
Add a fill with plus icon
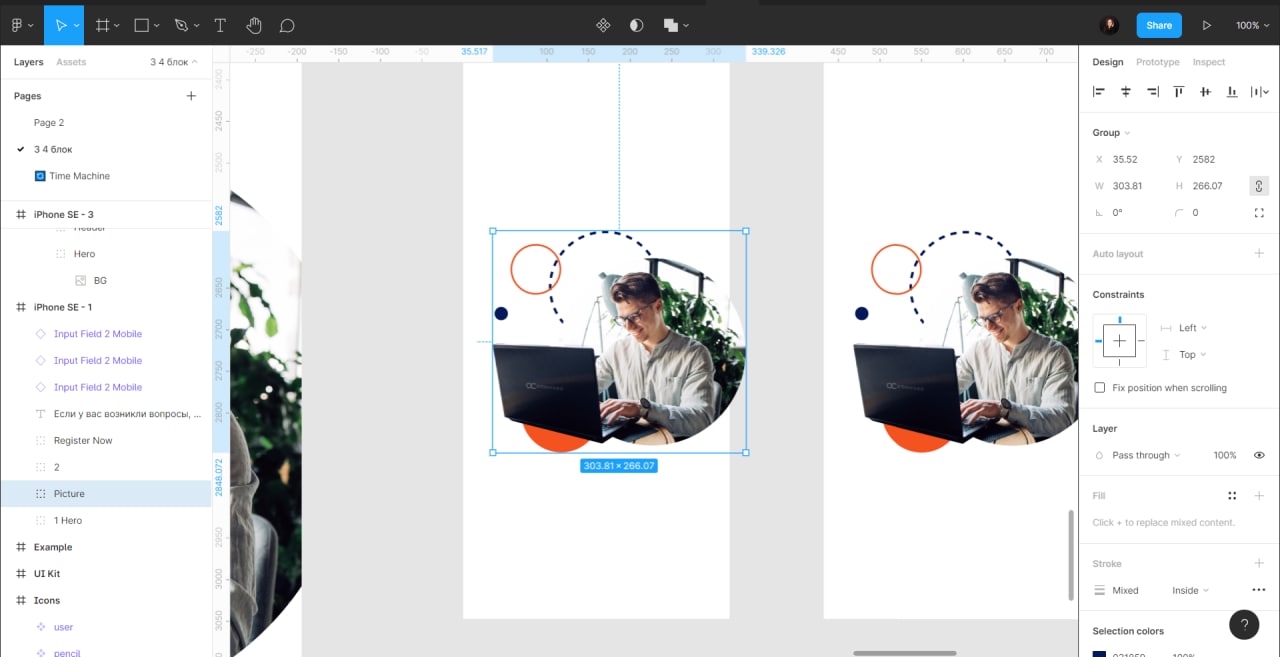point(1259,495)
